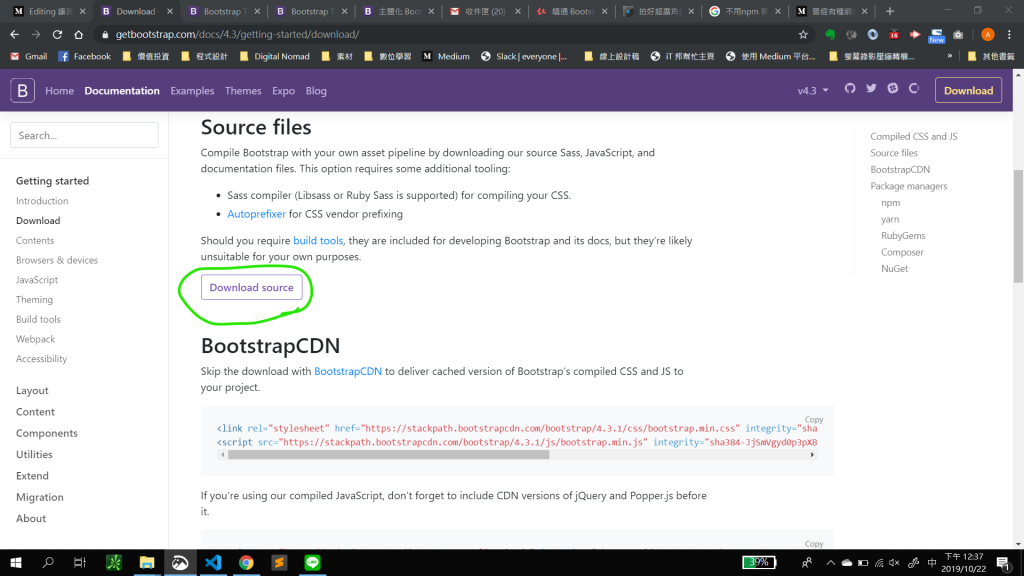Focus the docs Search field
Screen dimensions: 1024x576
pos(84,135)
